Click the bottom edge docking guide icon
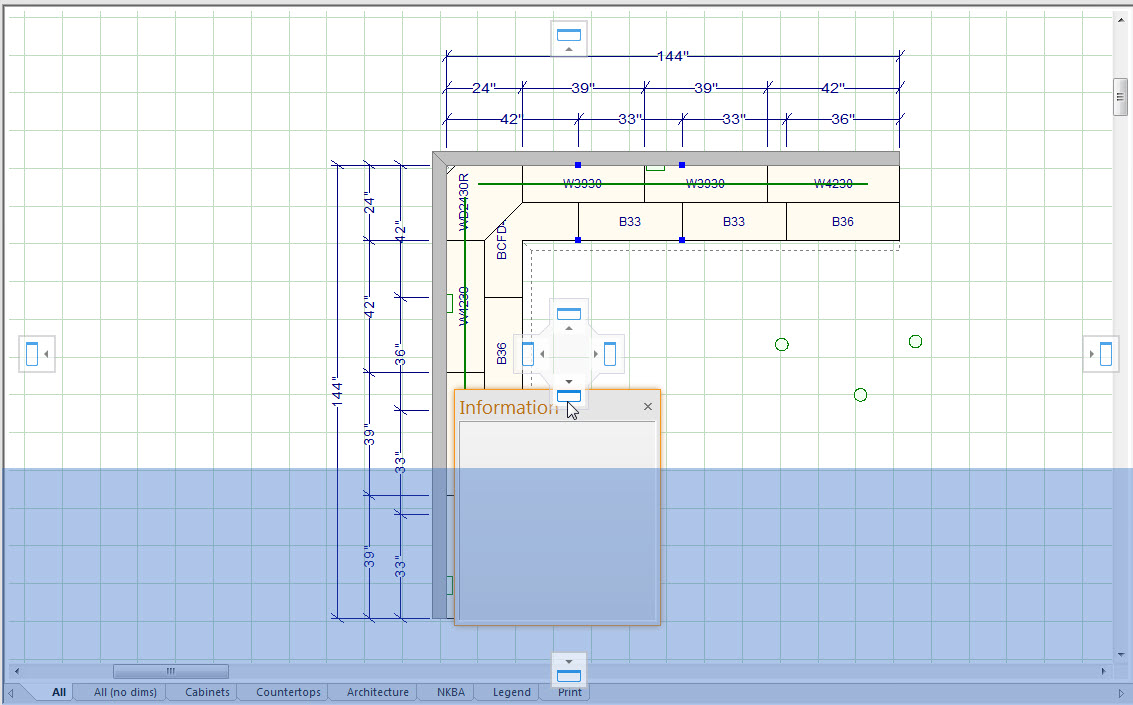 click(x=568, y=672)
